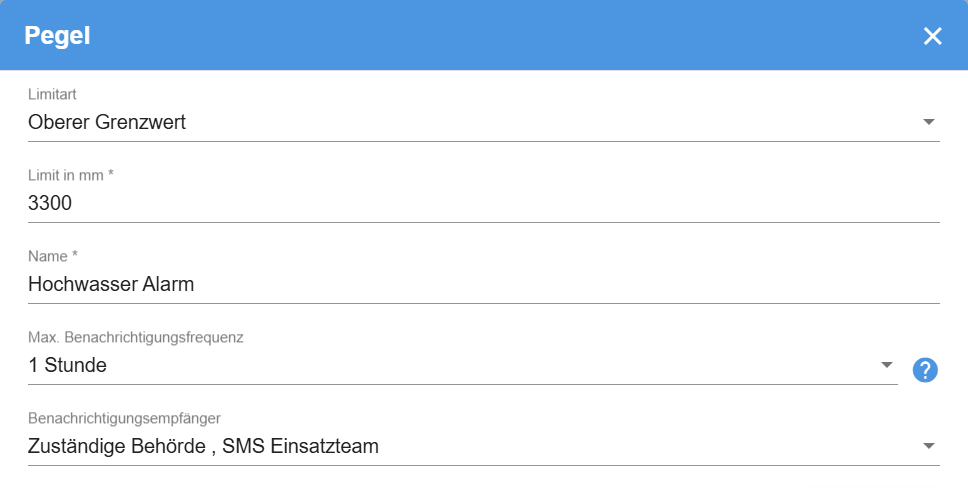This screenshot has width=968, height=488.
Task: Close the Pegel dialog
Action: [932, 36]
